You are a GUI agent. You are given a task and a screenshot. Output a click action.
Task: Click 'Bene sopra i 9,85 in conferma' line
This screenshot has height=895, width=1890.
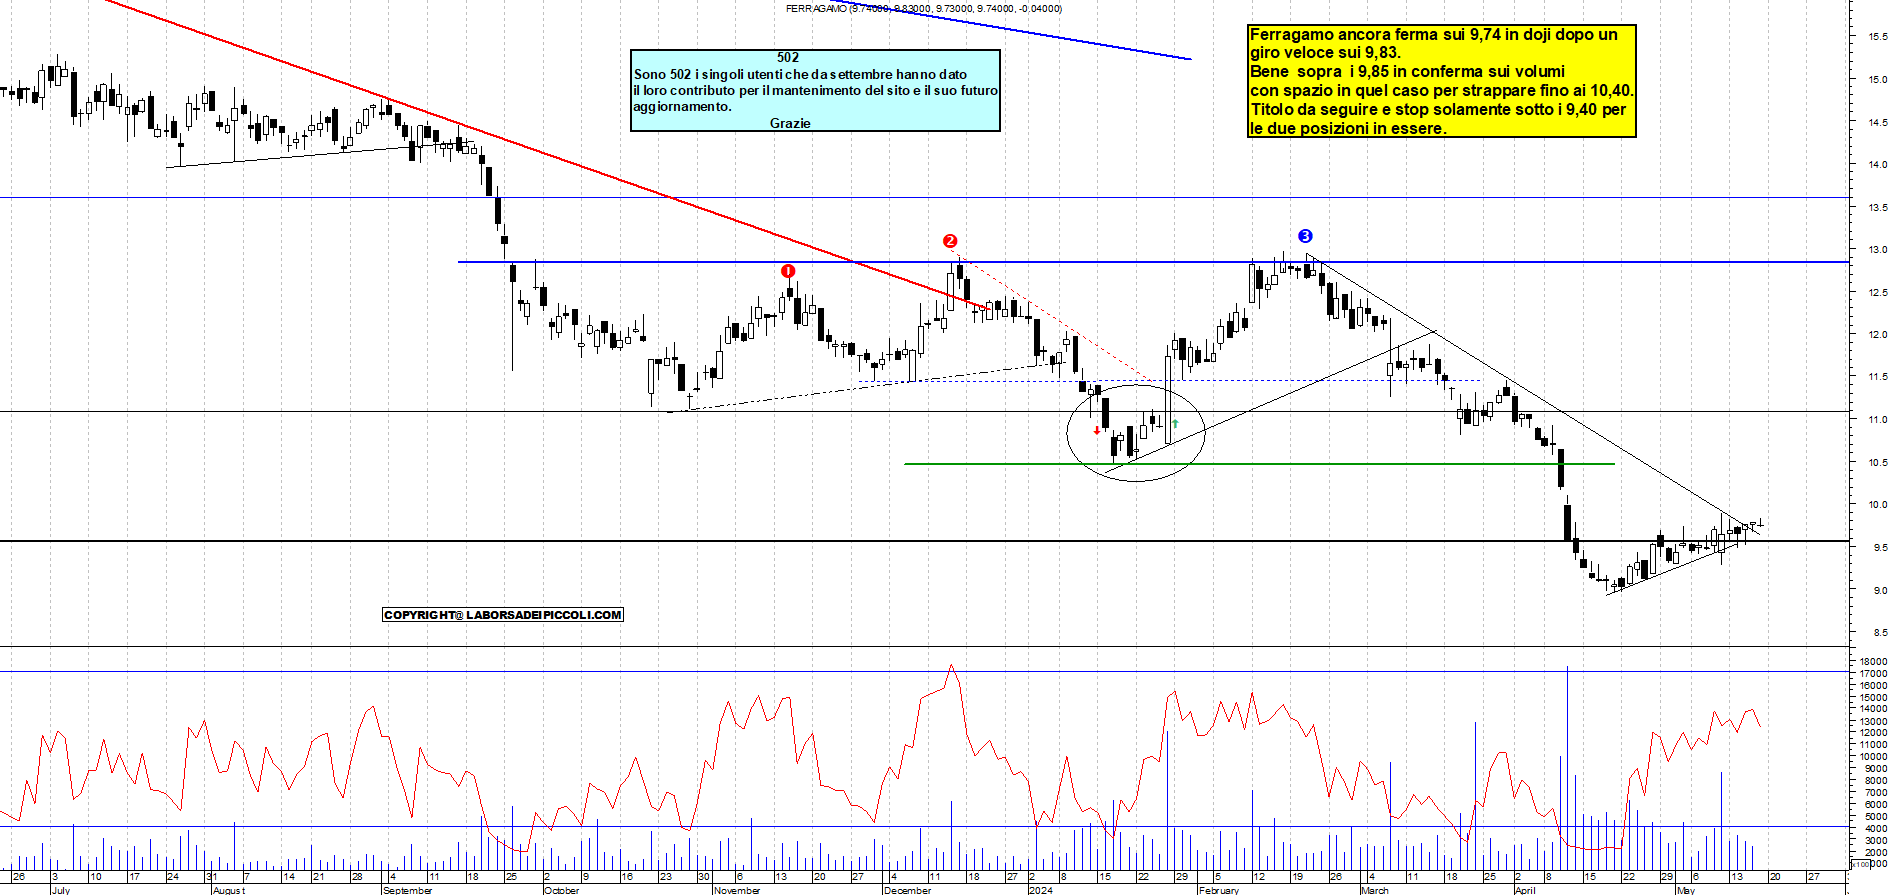(1407, 72)
